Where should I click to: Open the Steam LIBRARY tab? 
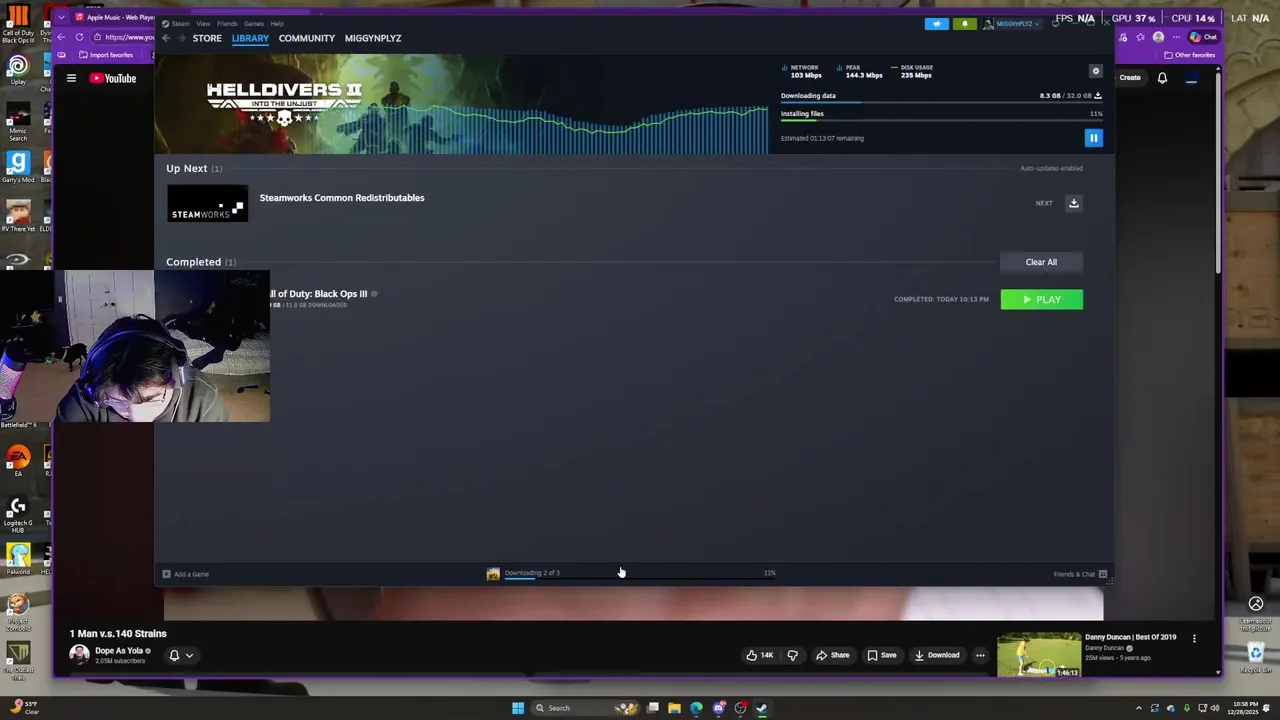tap(250, 38)
